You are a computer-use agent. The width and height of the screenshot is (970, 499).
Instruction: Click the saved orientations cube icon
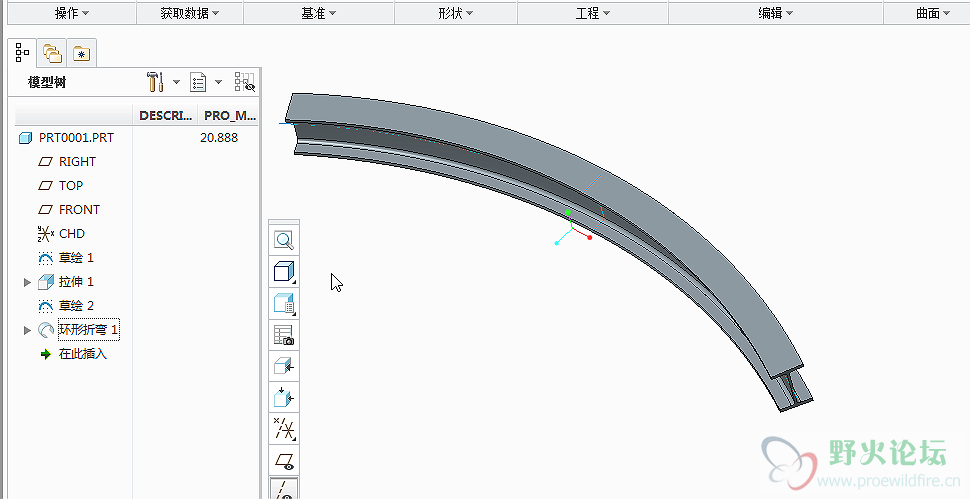click(x=284, y=304)
